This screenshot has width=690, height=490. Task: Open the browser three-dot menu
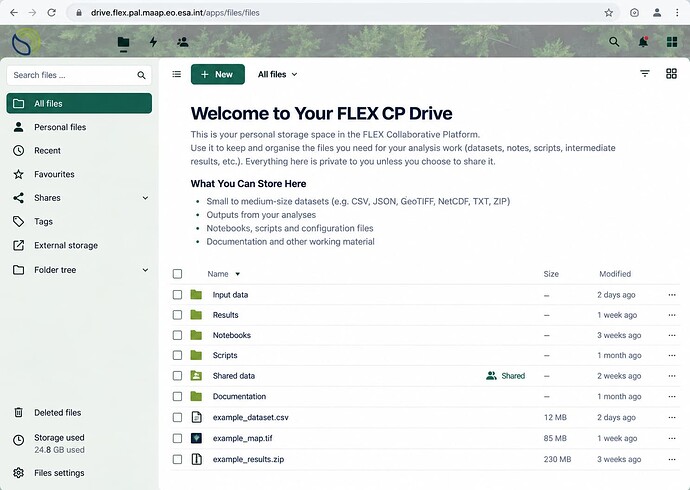coord(677,13)
